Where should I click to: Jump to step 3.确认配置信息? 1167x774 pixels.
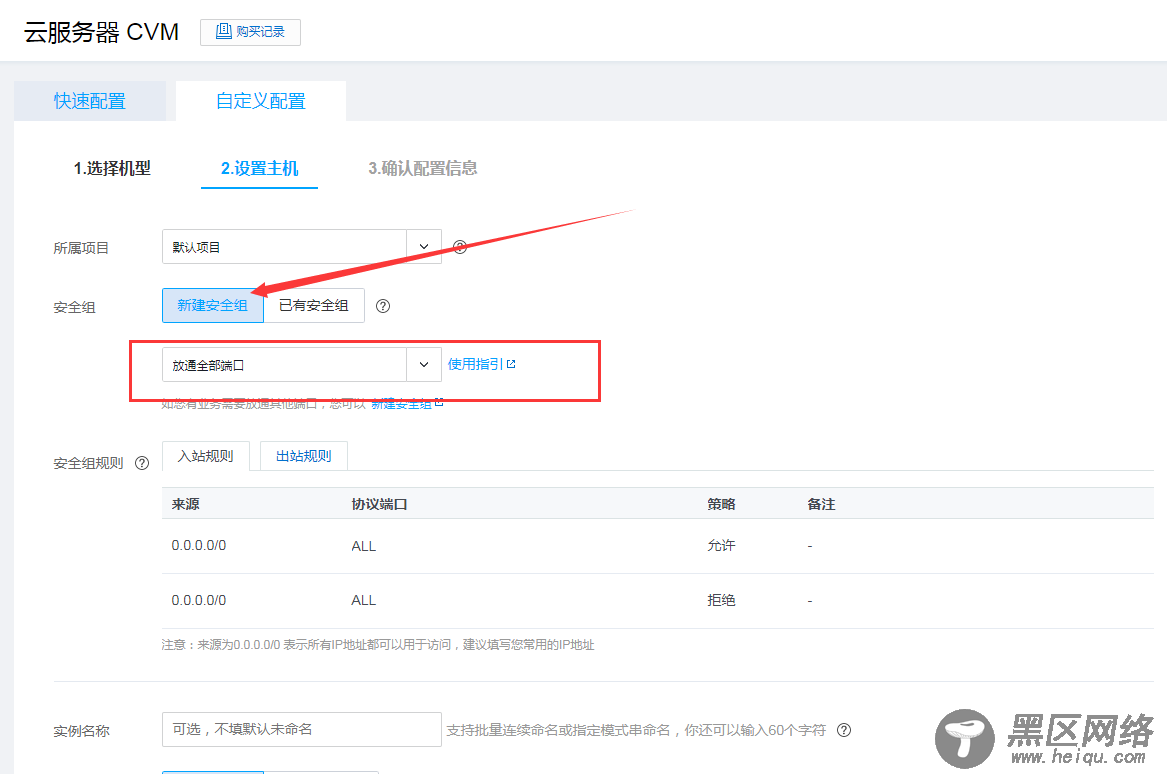pos(423,168)
